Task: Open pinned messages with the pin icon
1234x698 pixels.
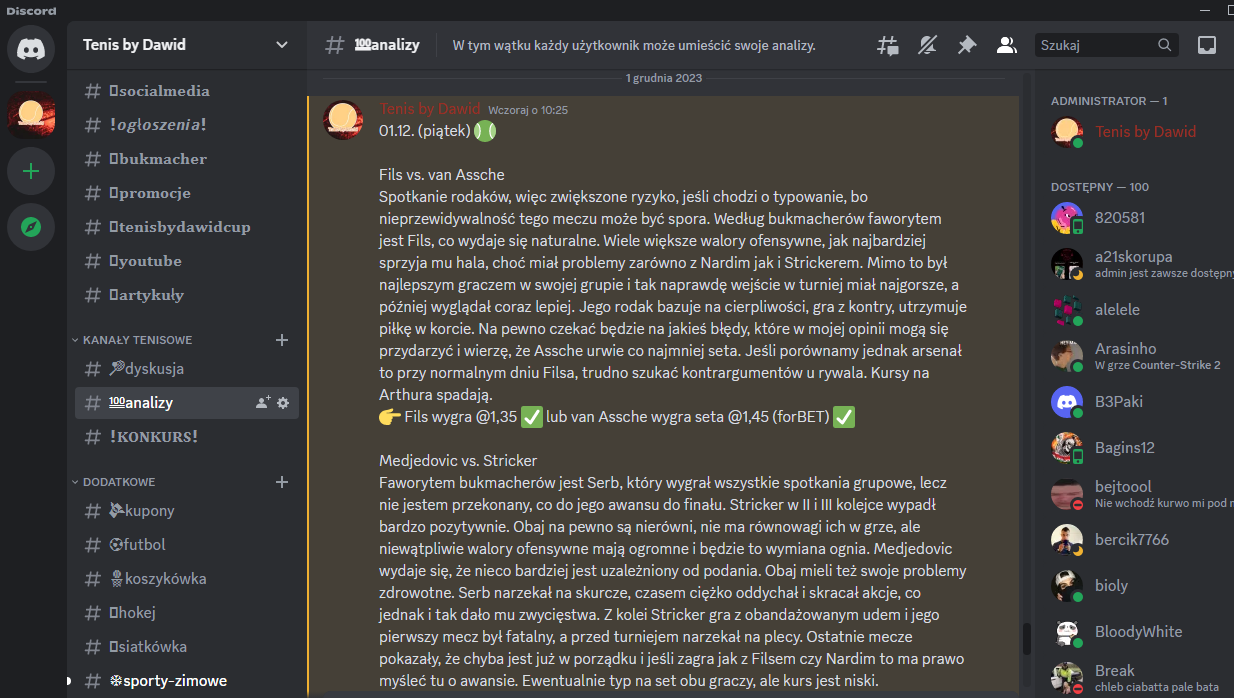Action: (966, 45)
